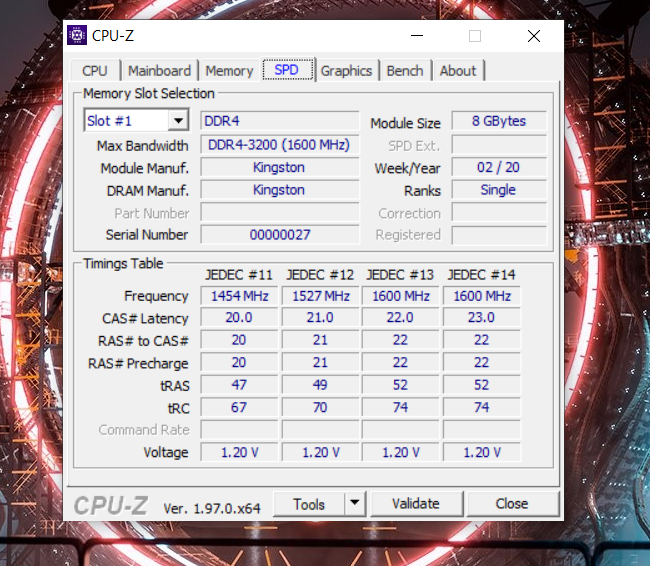Click the JEDEC #13 1600 MHz frequency cell
Viewport: 650px width, 566px height.
pyautogui.click(x=400, y=296)
